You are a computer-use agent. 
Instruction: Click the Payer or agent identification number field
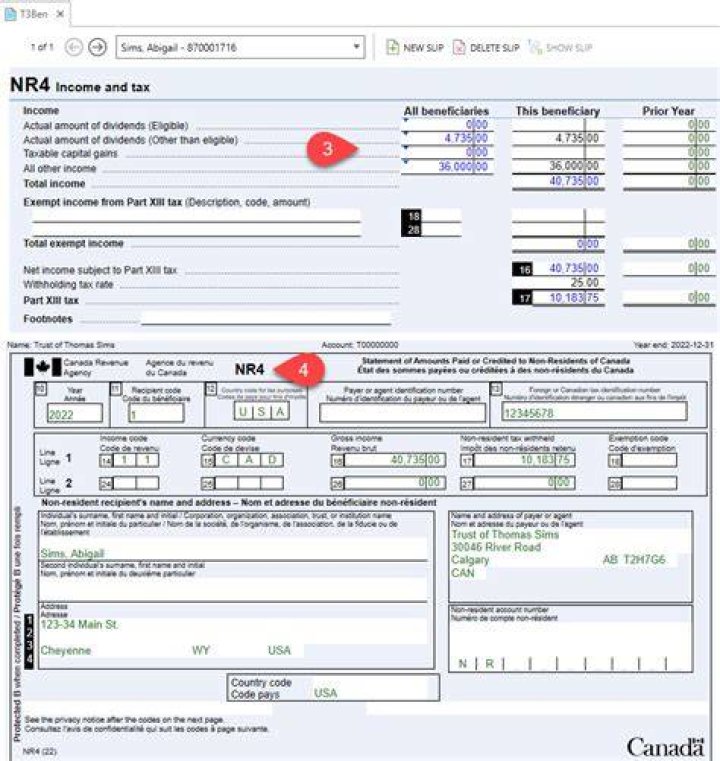point(402,413)
